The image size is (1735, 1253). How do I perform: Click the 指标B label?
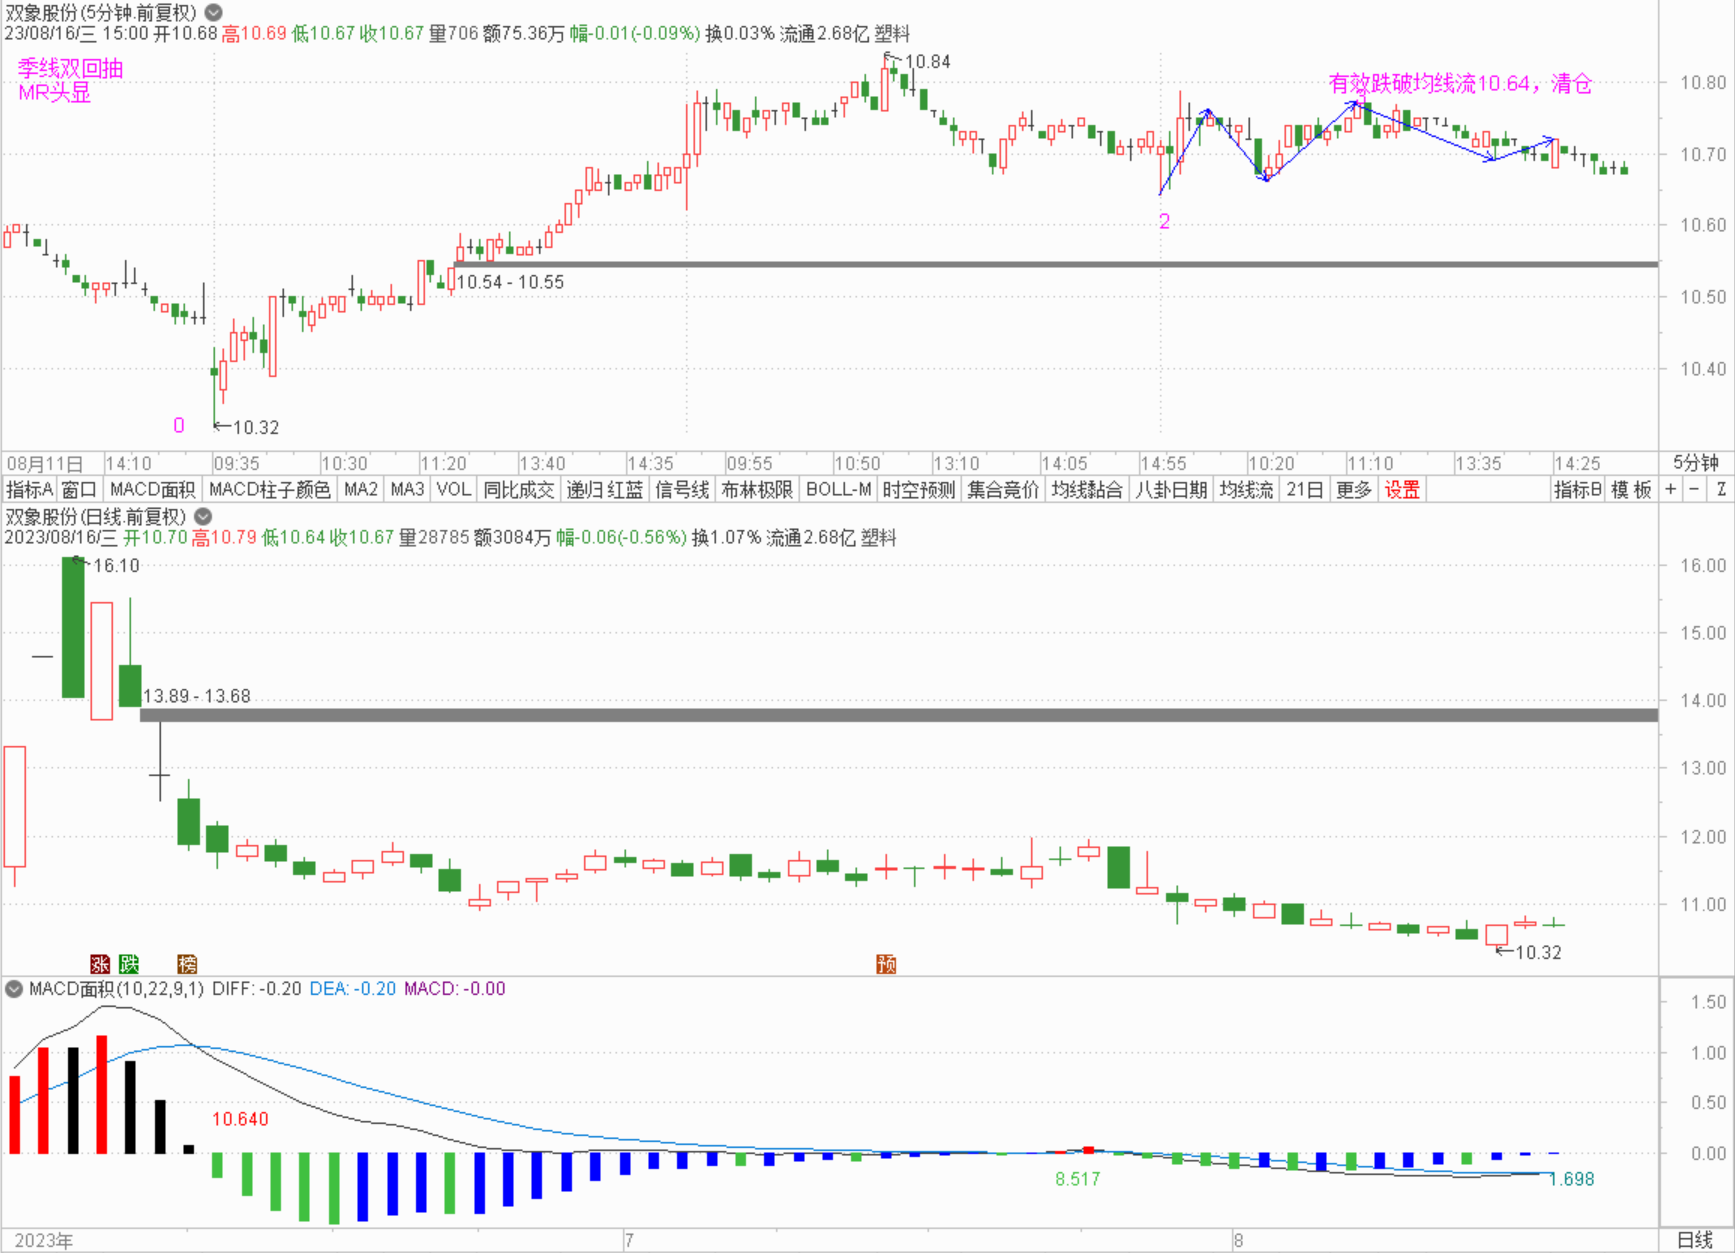pyautogui.click(x=1578, y=490)
